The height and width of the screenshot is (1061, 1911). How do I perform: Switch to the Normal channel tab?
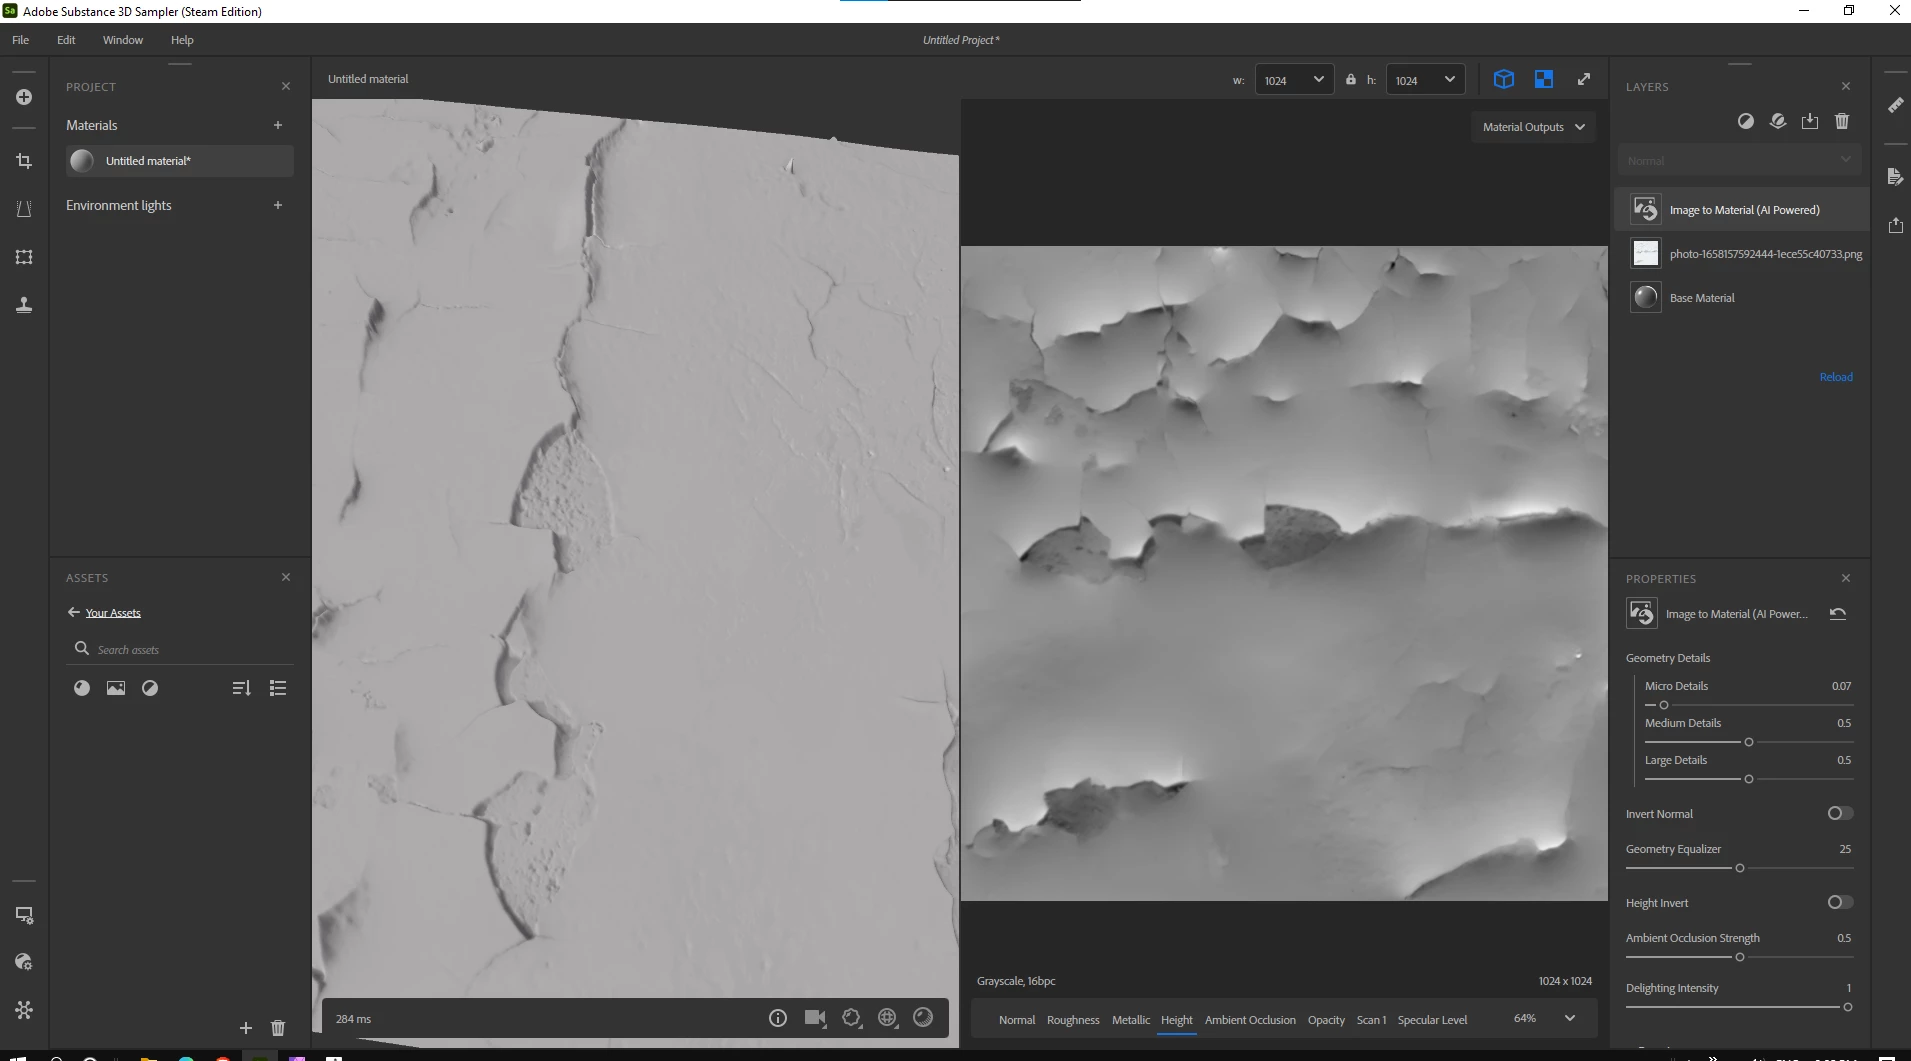(1017, 1020)
